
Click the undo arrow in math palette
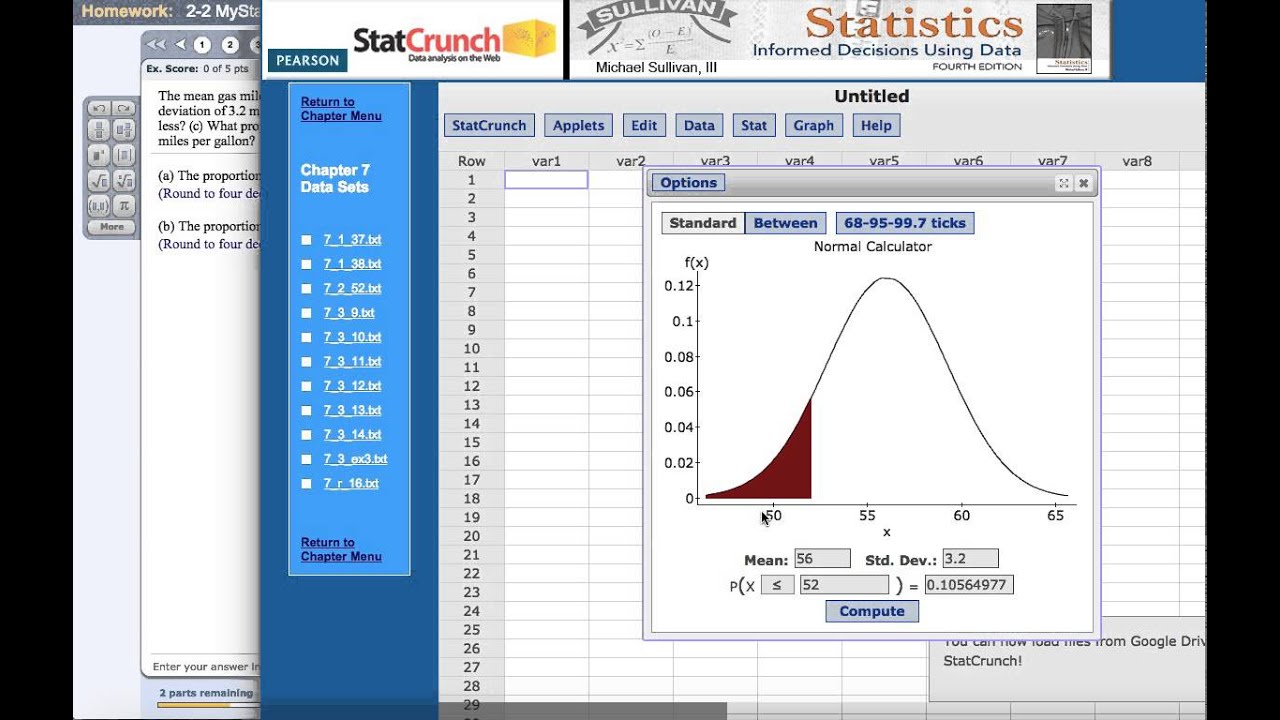pyautogui.click(x=99, y=108)
